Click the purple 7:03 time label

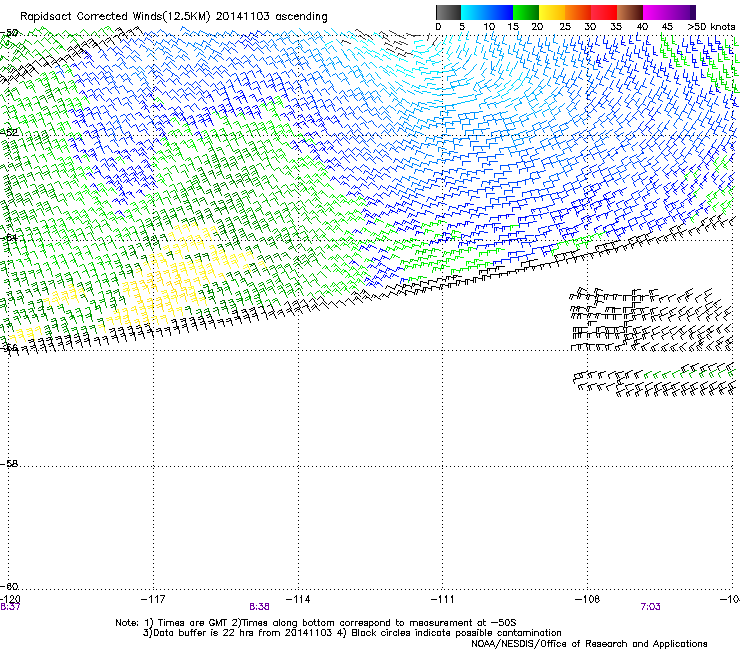tap(650, 607)
